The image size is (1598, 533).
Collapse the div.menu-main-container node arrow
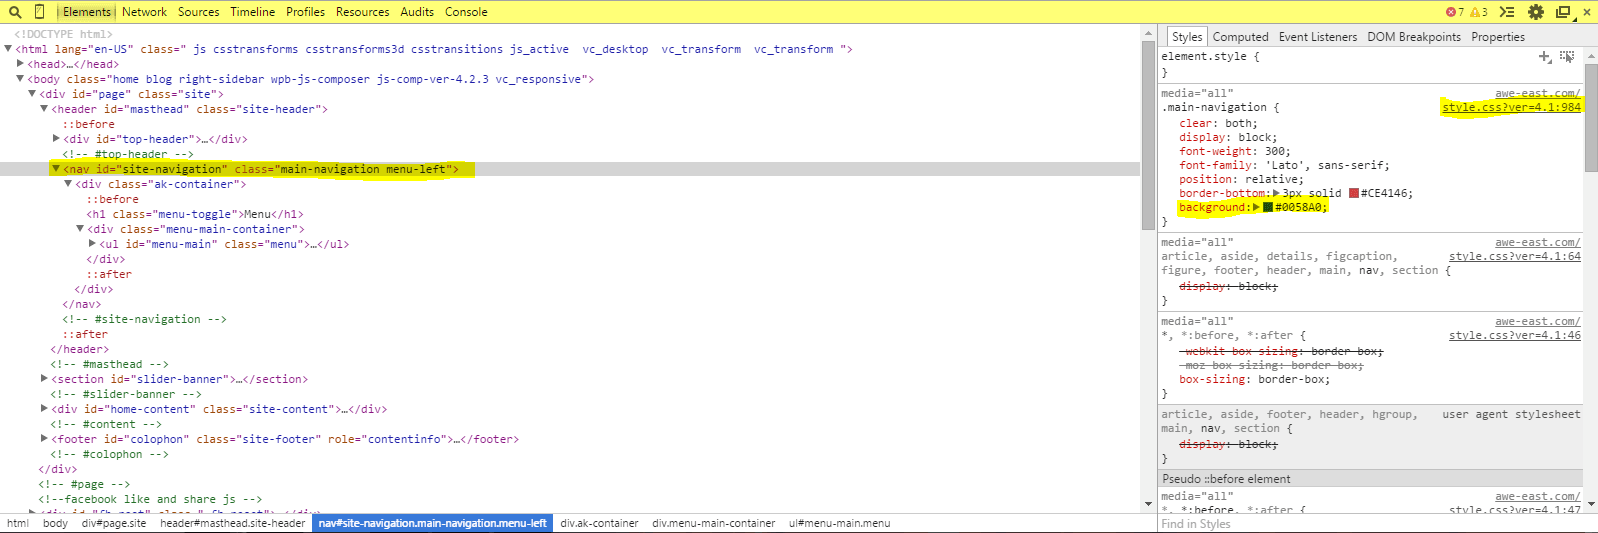tap(80, 229)
